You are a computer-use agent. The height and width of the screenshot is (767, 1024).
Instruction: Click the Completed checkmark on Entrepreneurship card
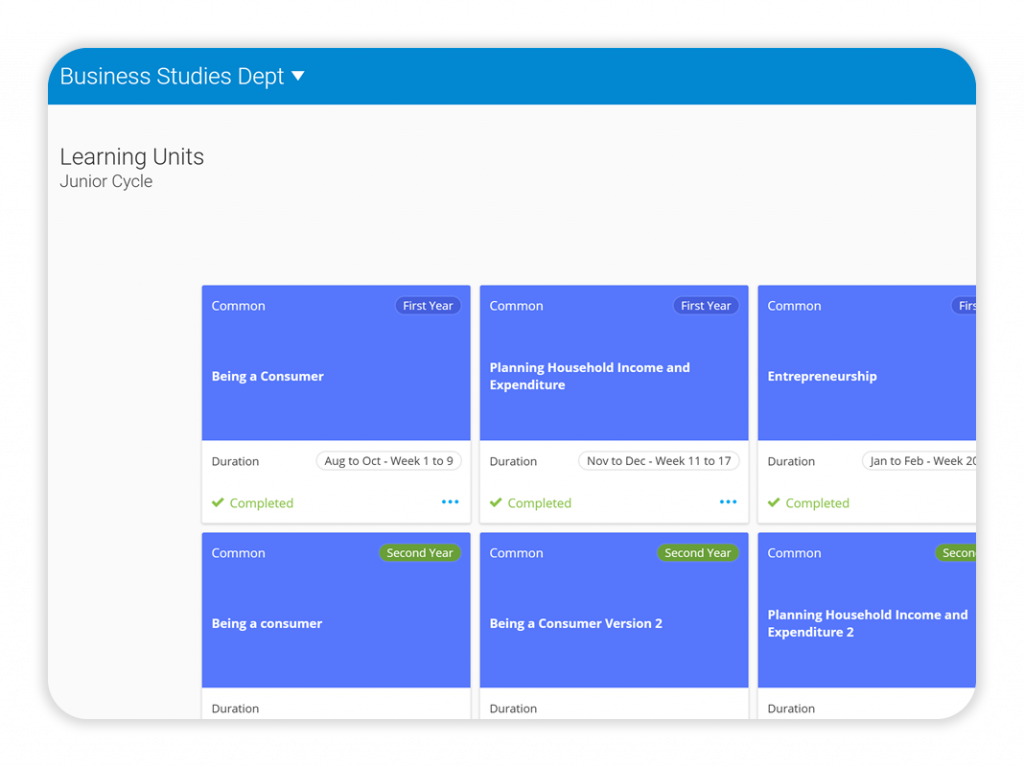pos(772,503)
